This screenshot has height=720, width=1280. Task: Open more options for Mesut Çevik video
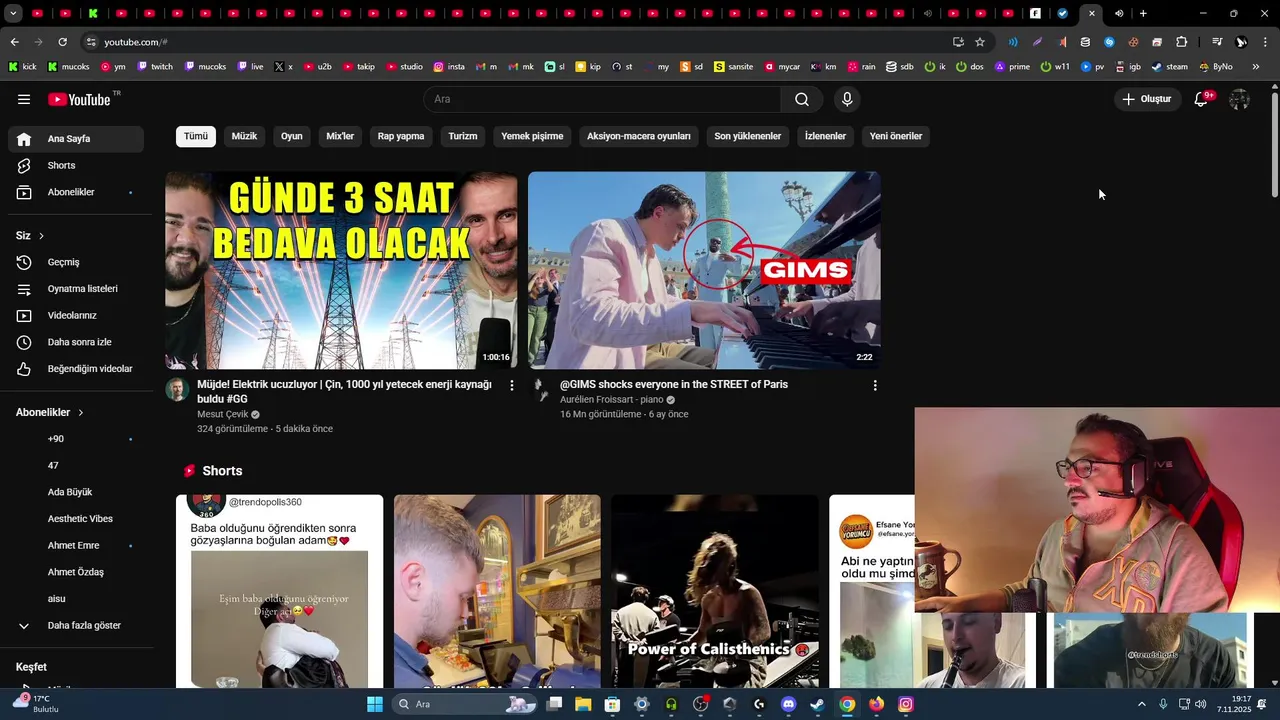point(512,385)
